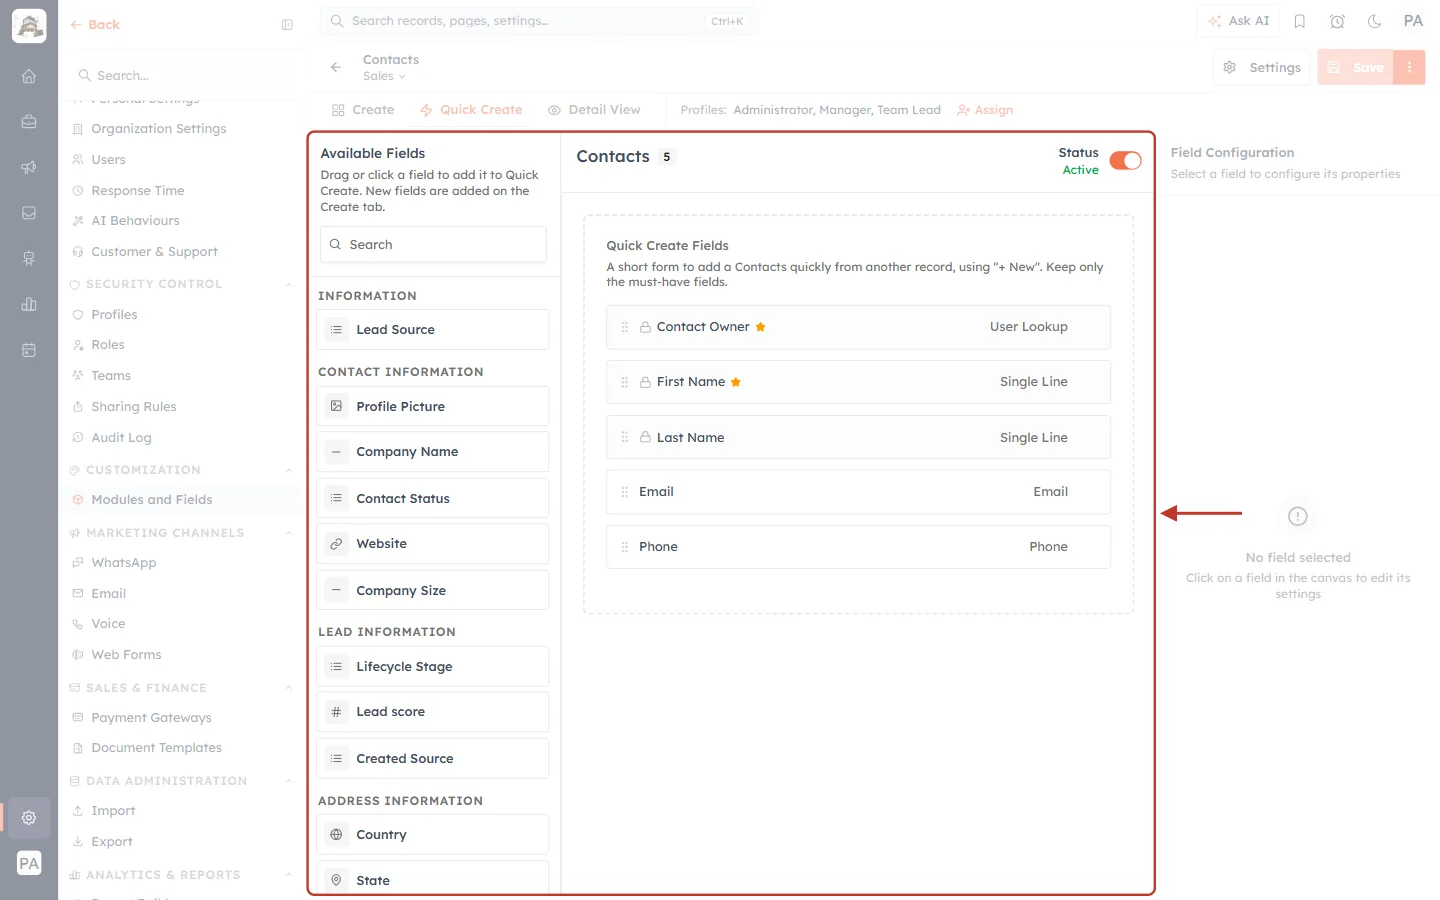Image resolution: width=1440 pixels, height=900 pixels.
Task: Open the bar chart reports icon
Action: 29,304
